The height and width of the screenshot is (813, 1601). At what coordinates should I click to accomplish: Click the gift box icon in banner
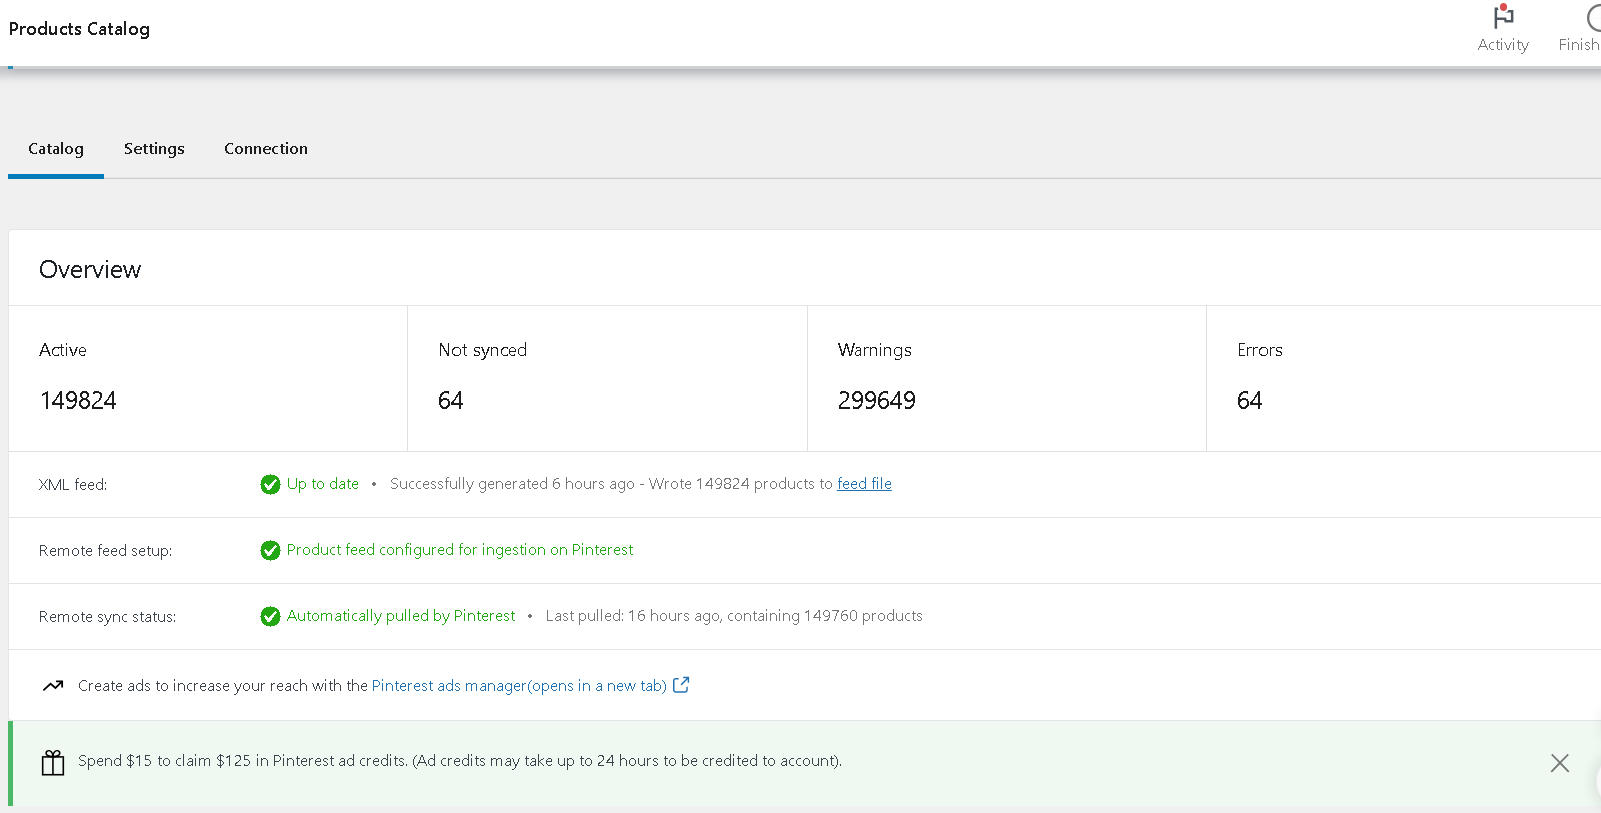point(53,763)
